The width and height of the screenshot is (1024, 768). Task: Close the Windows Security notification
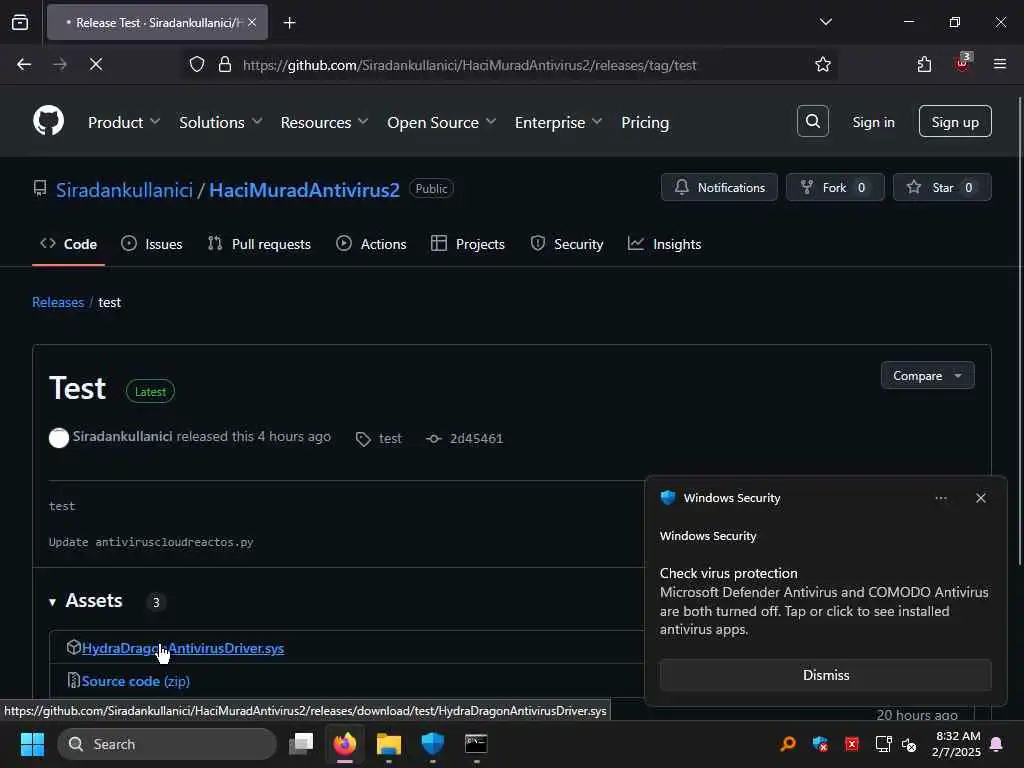[980, 498]
